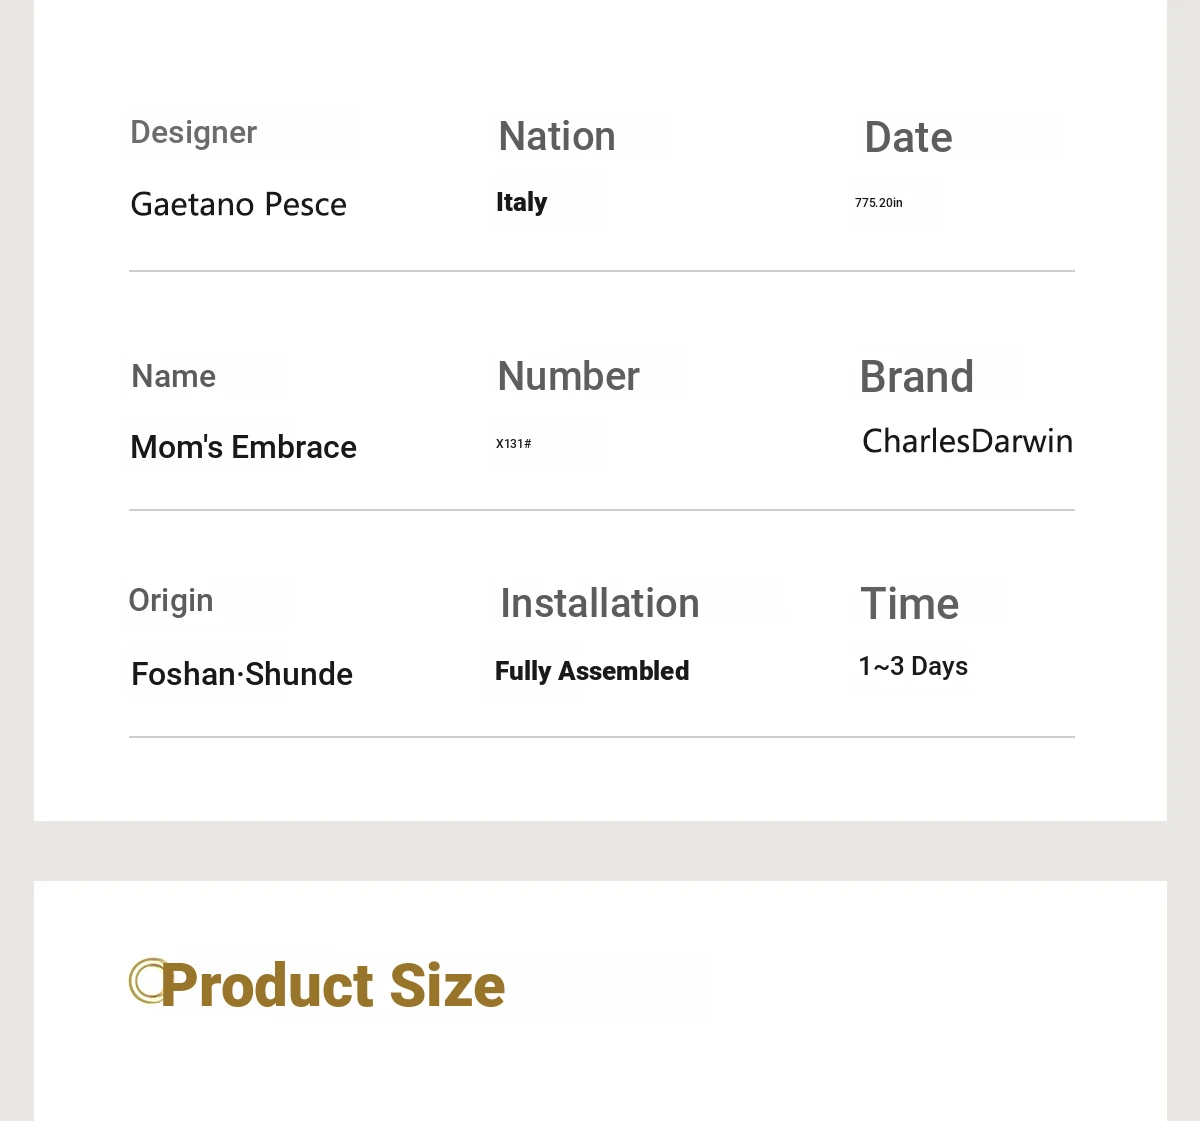Click the Date label

908,138
